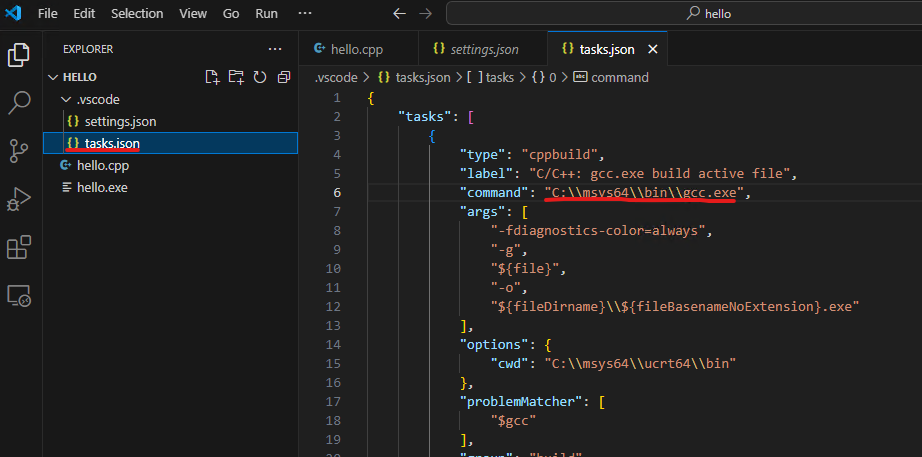Close the tasks.json tab
This screenshot has width=922, height=457.
(x=653, y=48)
